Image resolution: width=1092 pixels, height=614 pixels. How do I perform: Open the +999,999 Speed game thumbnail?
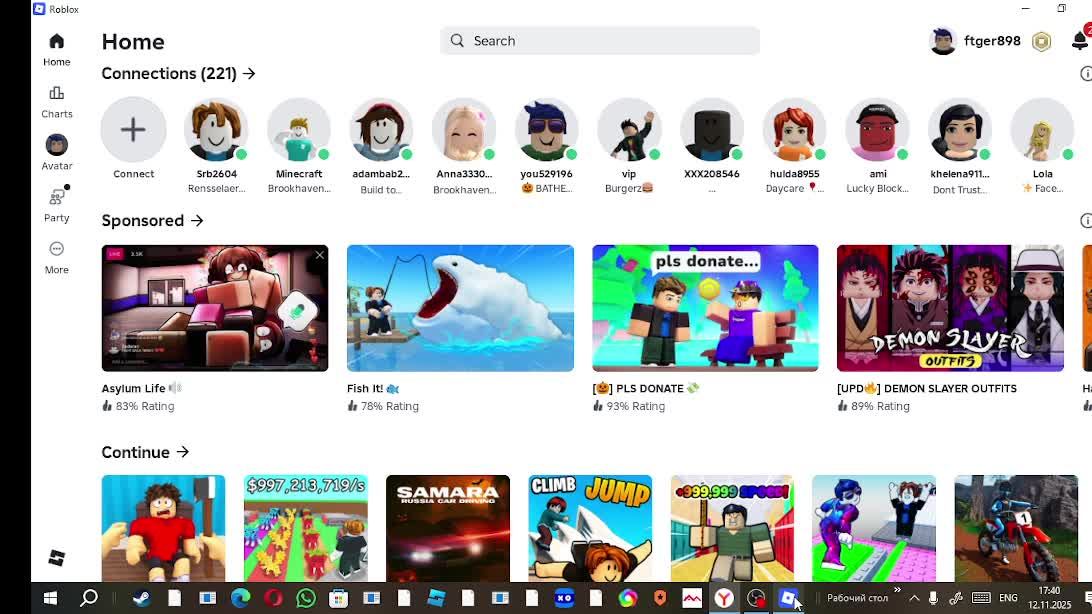coord(732,528)
